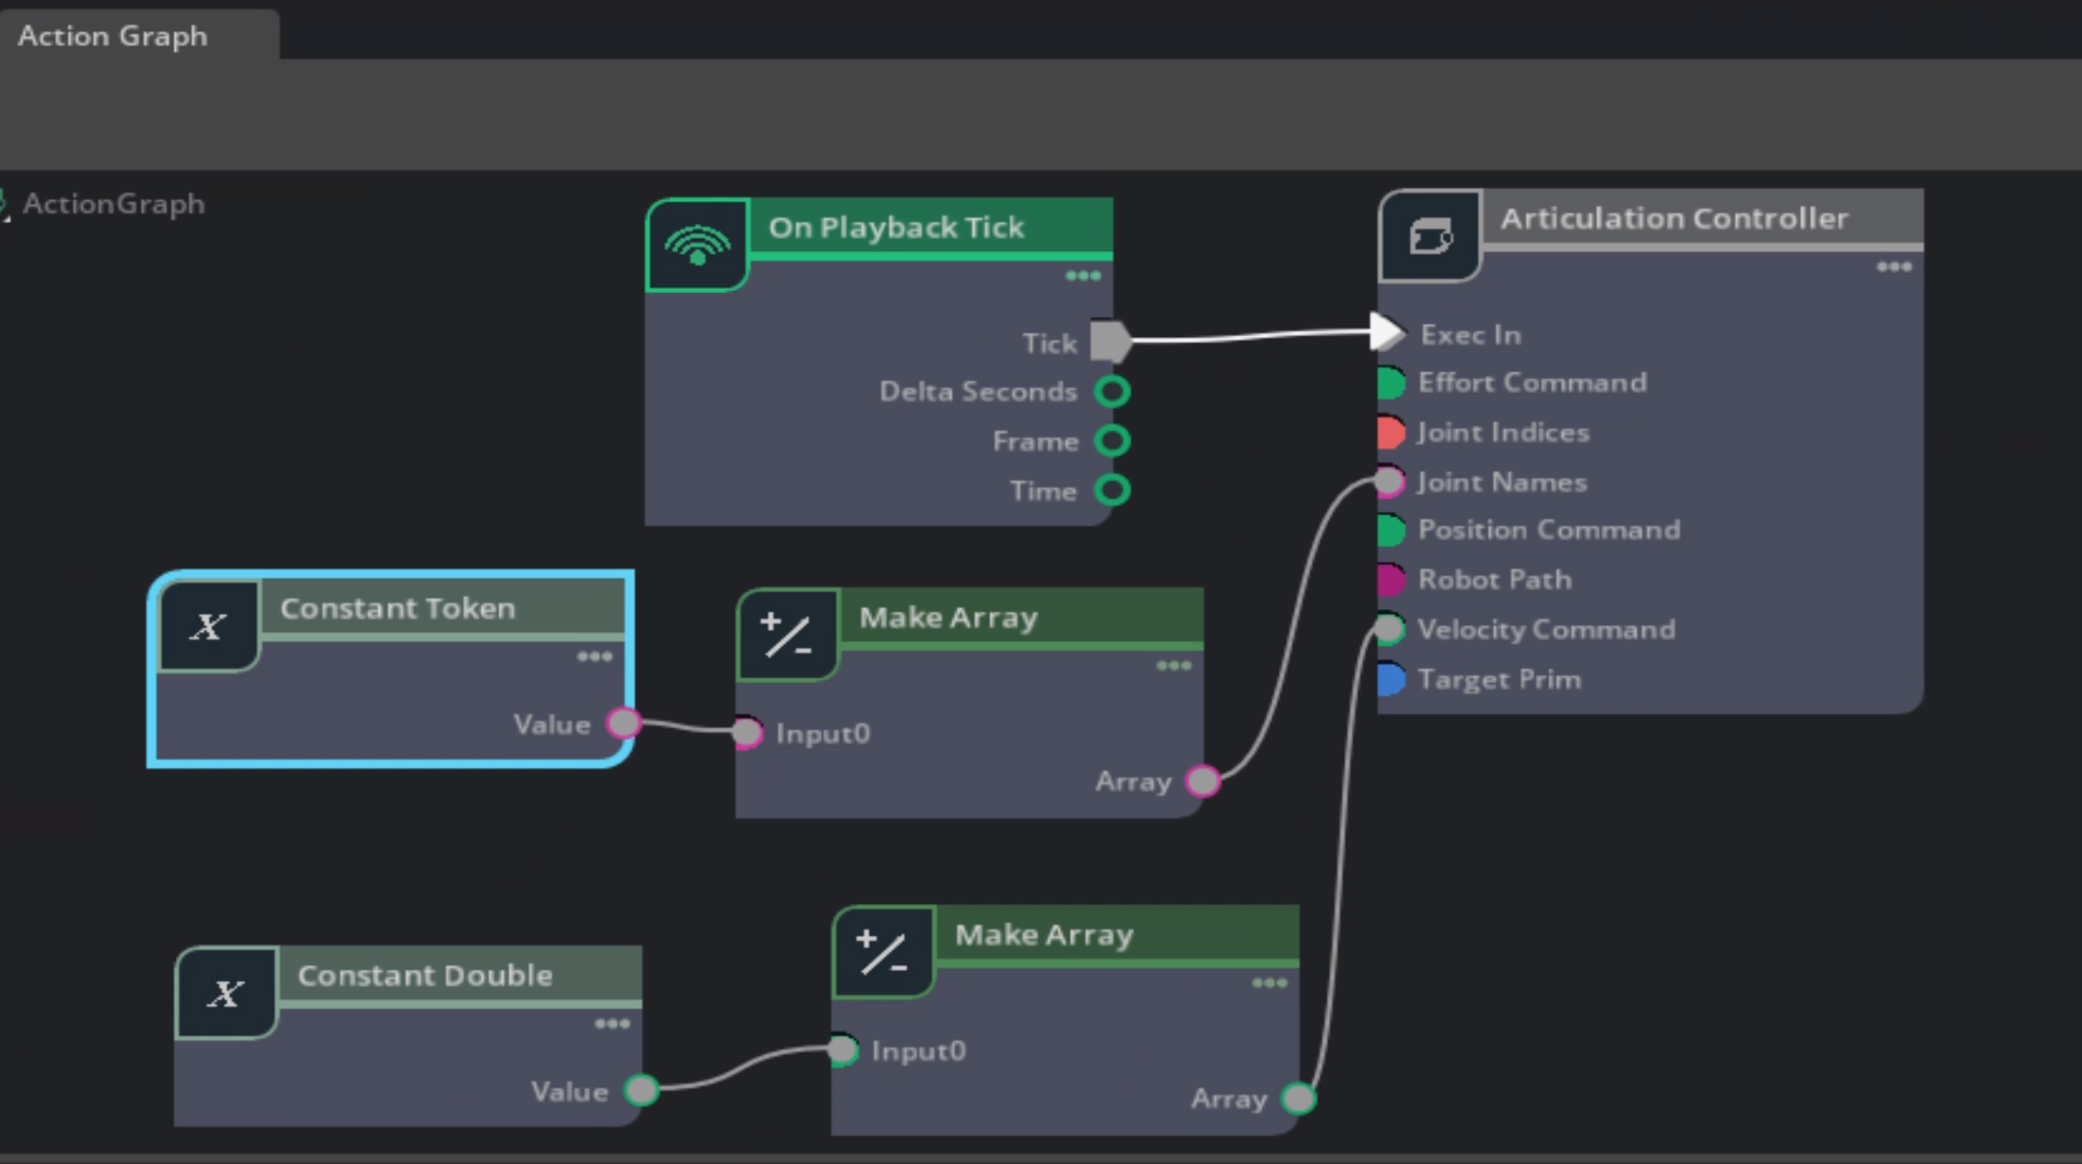Image resolution: width=2082 pixels, height=1164 pixels.
Task: Click the Time output port
Action: pyautogui.click(x=1112, y=490)
